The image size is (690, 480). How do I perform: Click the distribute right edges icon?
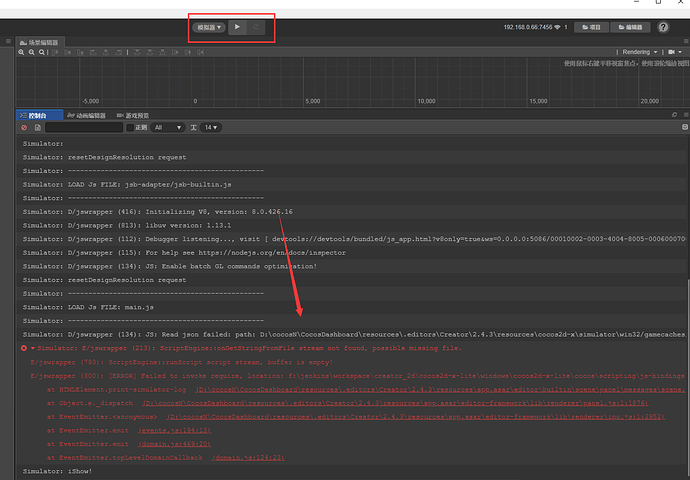point(201,52)
